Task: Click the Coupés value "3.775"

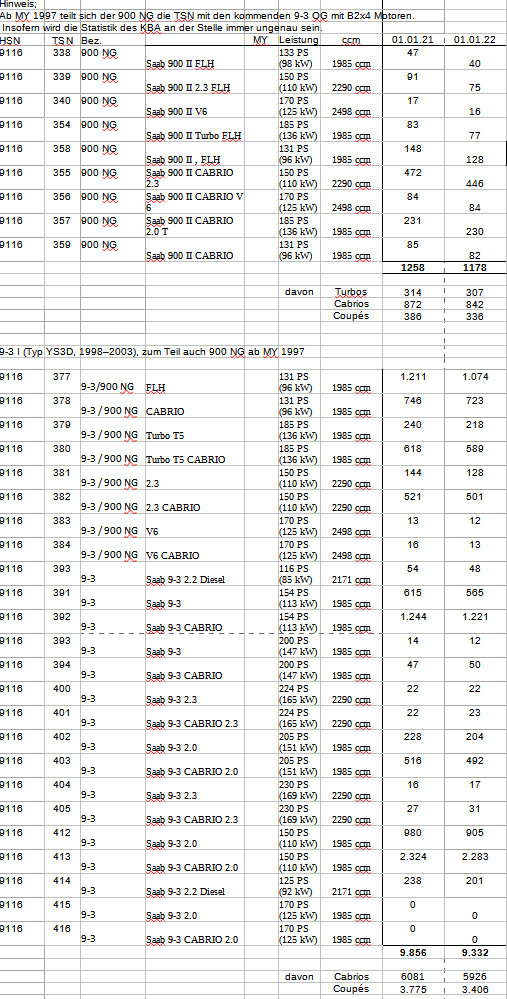Action: click(x=413, y=988)
